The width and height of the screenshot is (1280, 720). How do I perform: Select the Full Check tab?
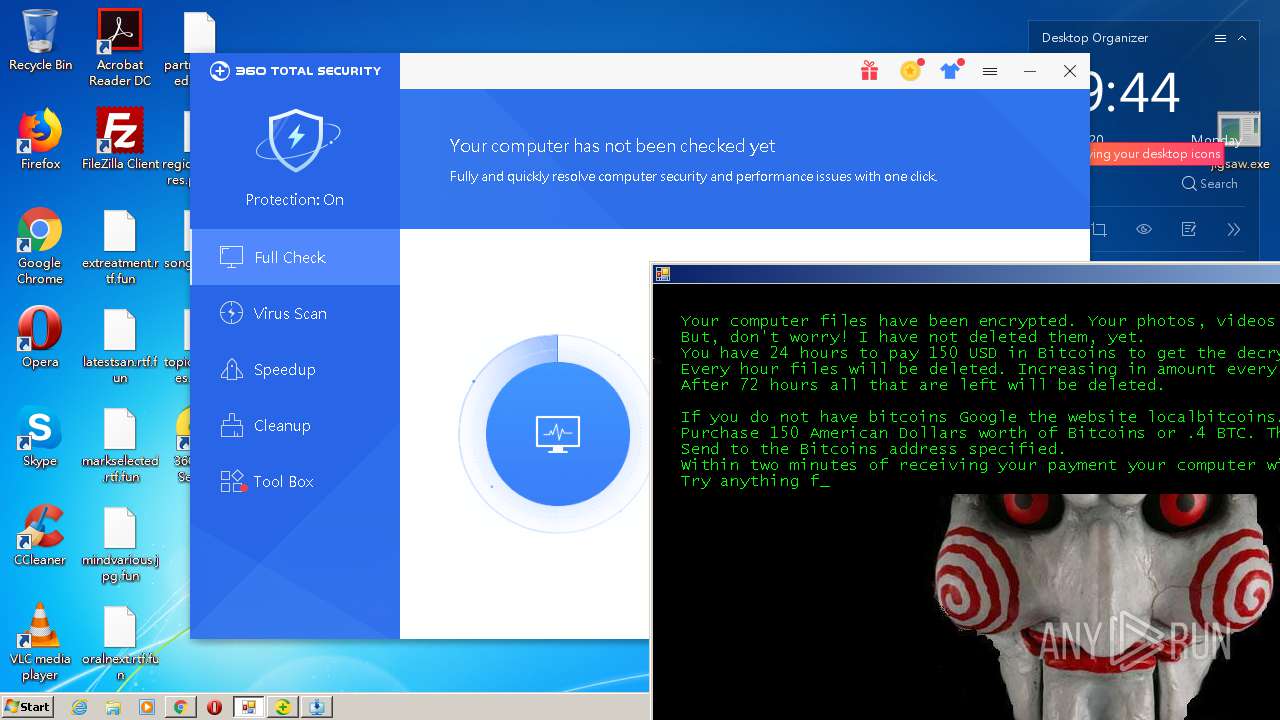(295, 257)
